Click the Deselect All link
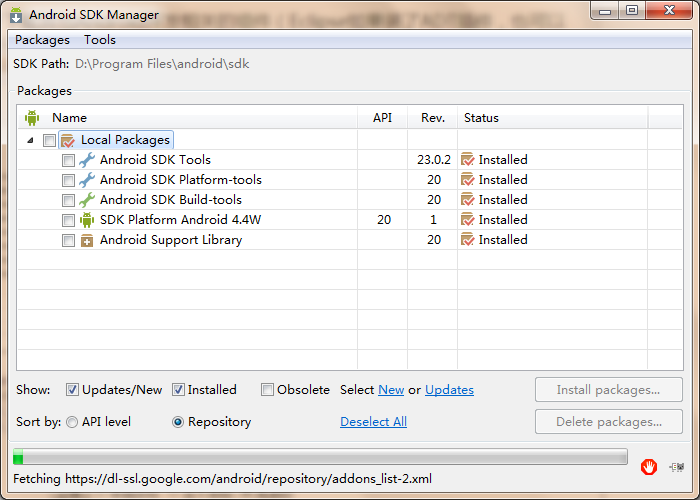Image resolution: width=700 pixels, height=500 pixels. (373, 422)
